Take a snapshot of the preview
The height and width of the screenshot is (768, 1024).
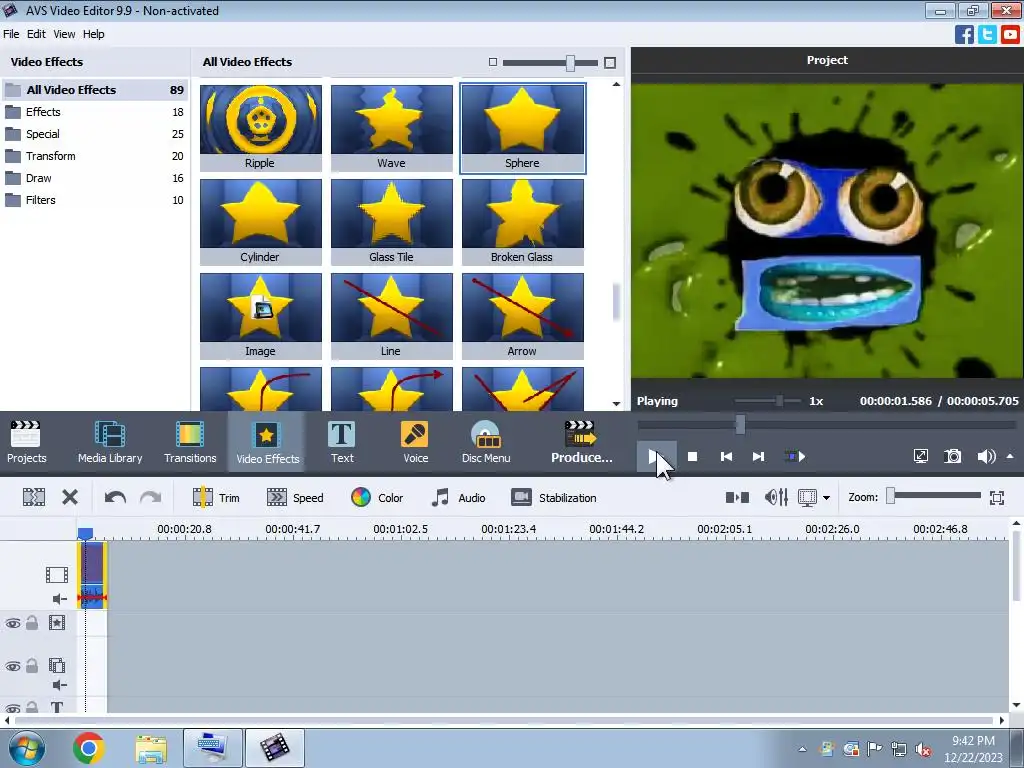(953, 456)
